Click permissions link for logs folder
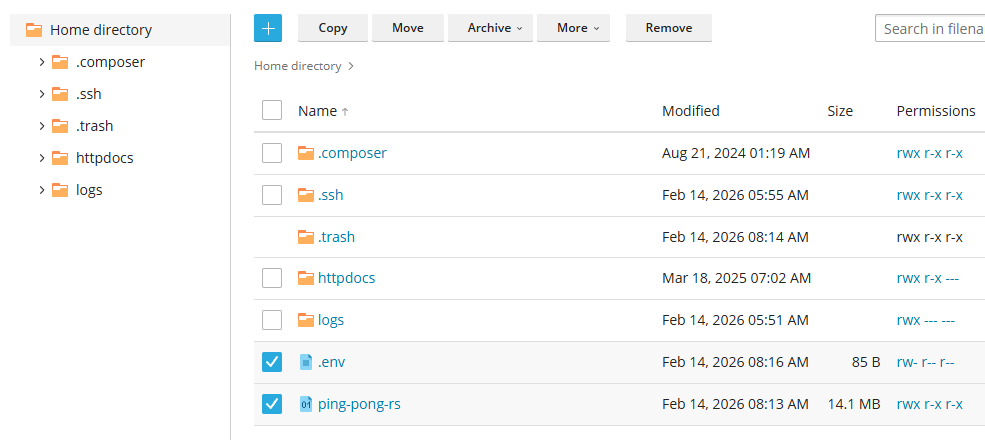The width and height of the screenshot is (985, 440). 925,320
